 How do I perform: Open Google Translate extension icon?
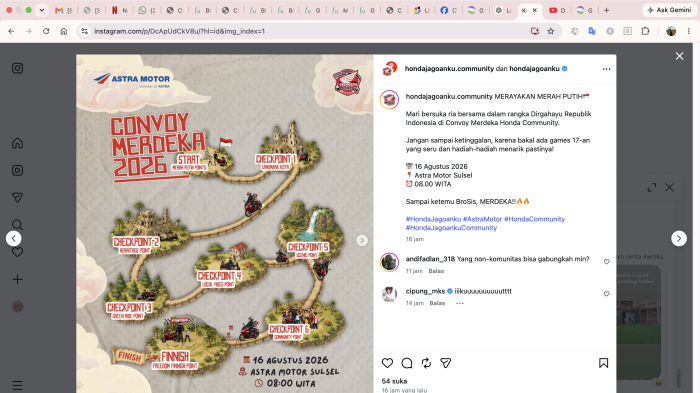click(x=592, y=31)
